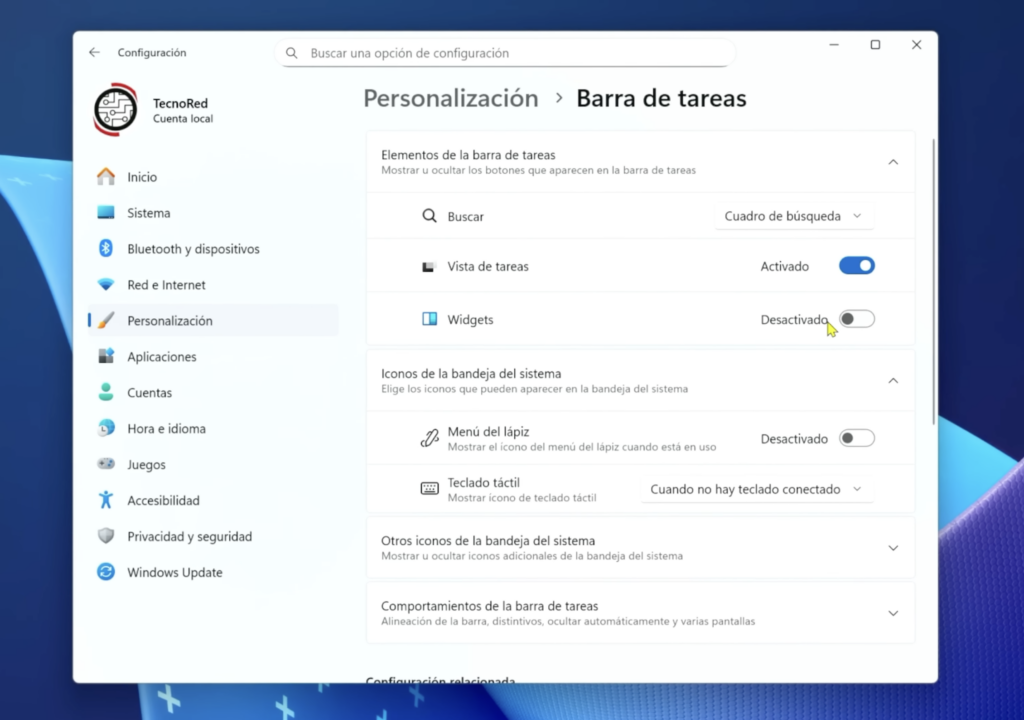Open the Cuadro de búsqueda dropdown
The height and width of the screenshot is (720, 1024).
pos(793,216)
